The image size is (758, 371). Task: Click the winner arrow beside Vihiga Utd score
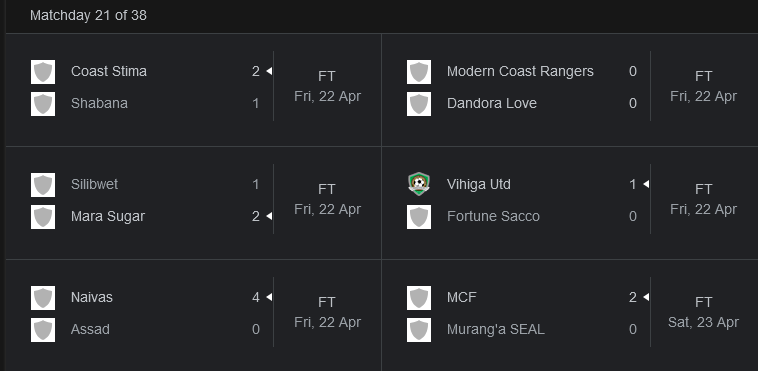pos(646,184)
